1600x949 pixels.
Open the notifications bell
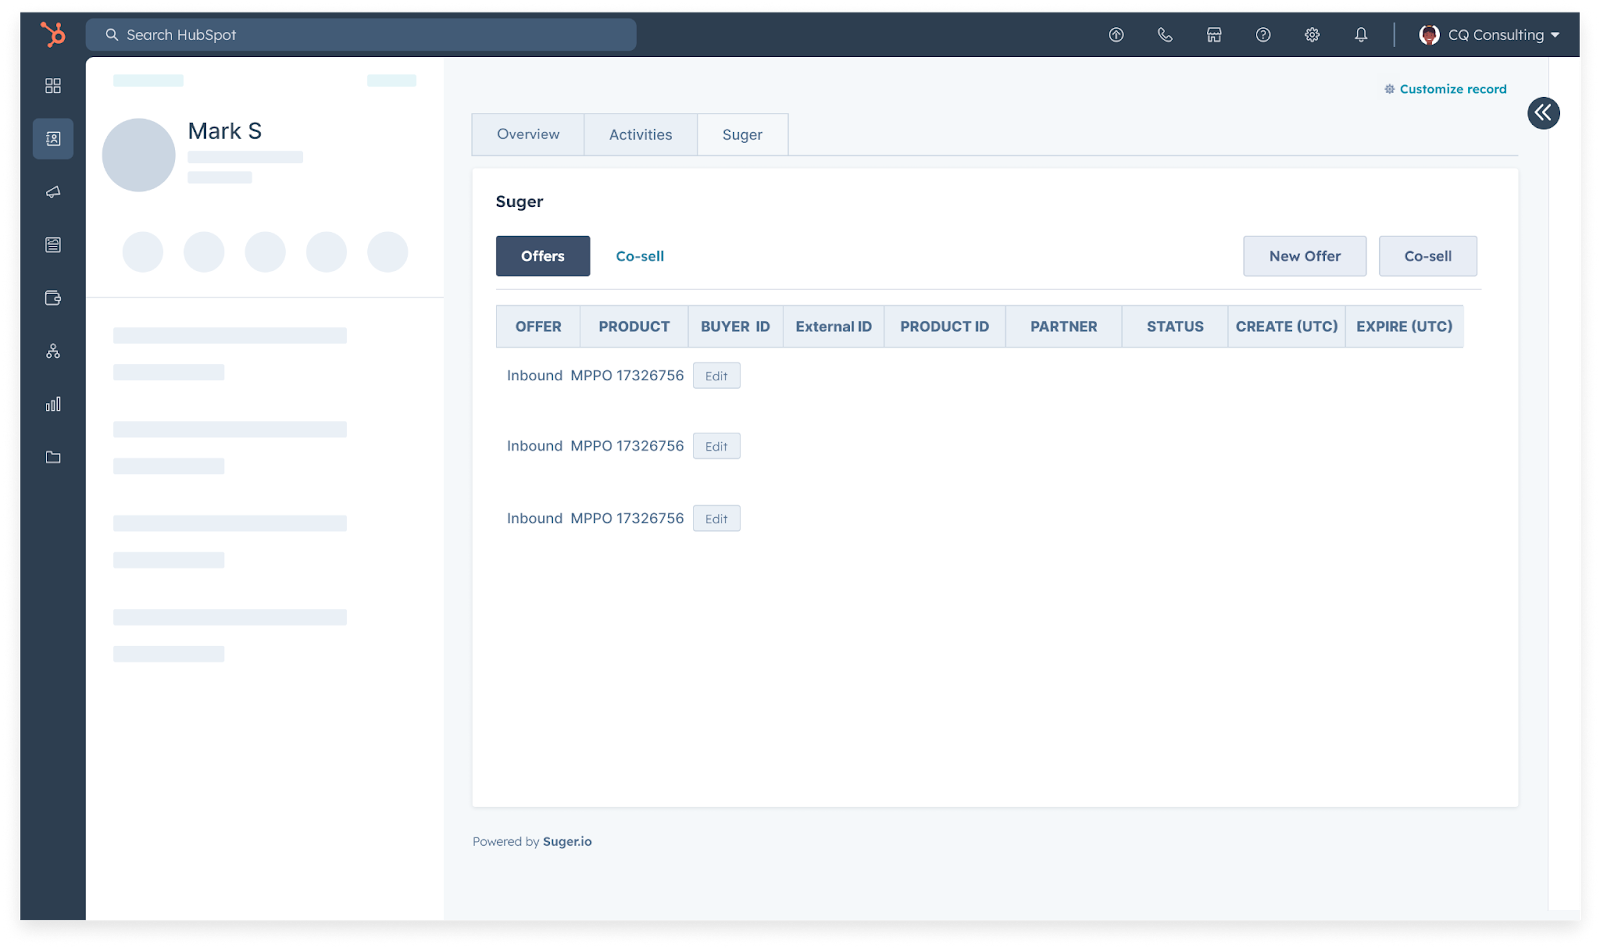(1361, 35)
